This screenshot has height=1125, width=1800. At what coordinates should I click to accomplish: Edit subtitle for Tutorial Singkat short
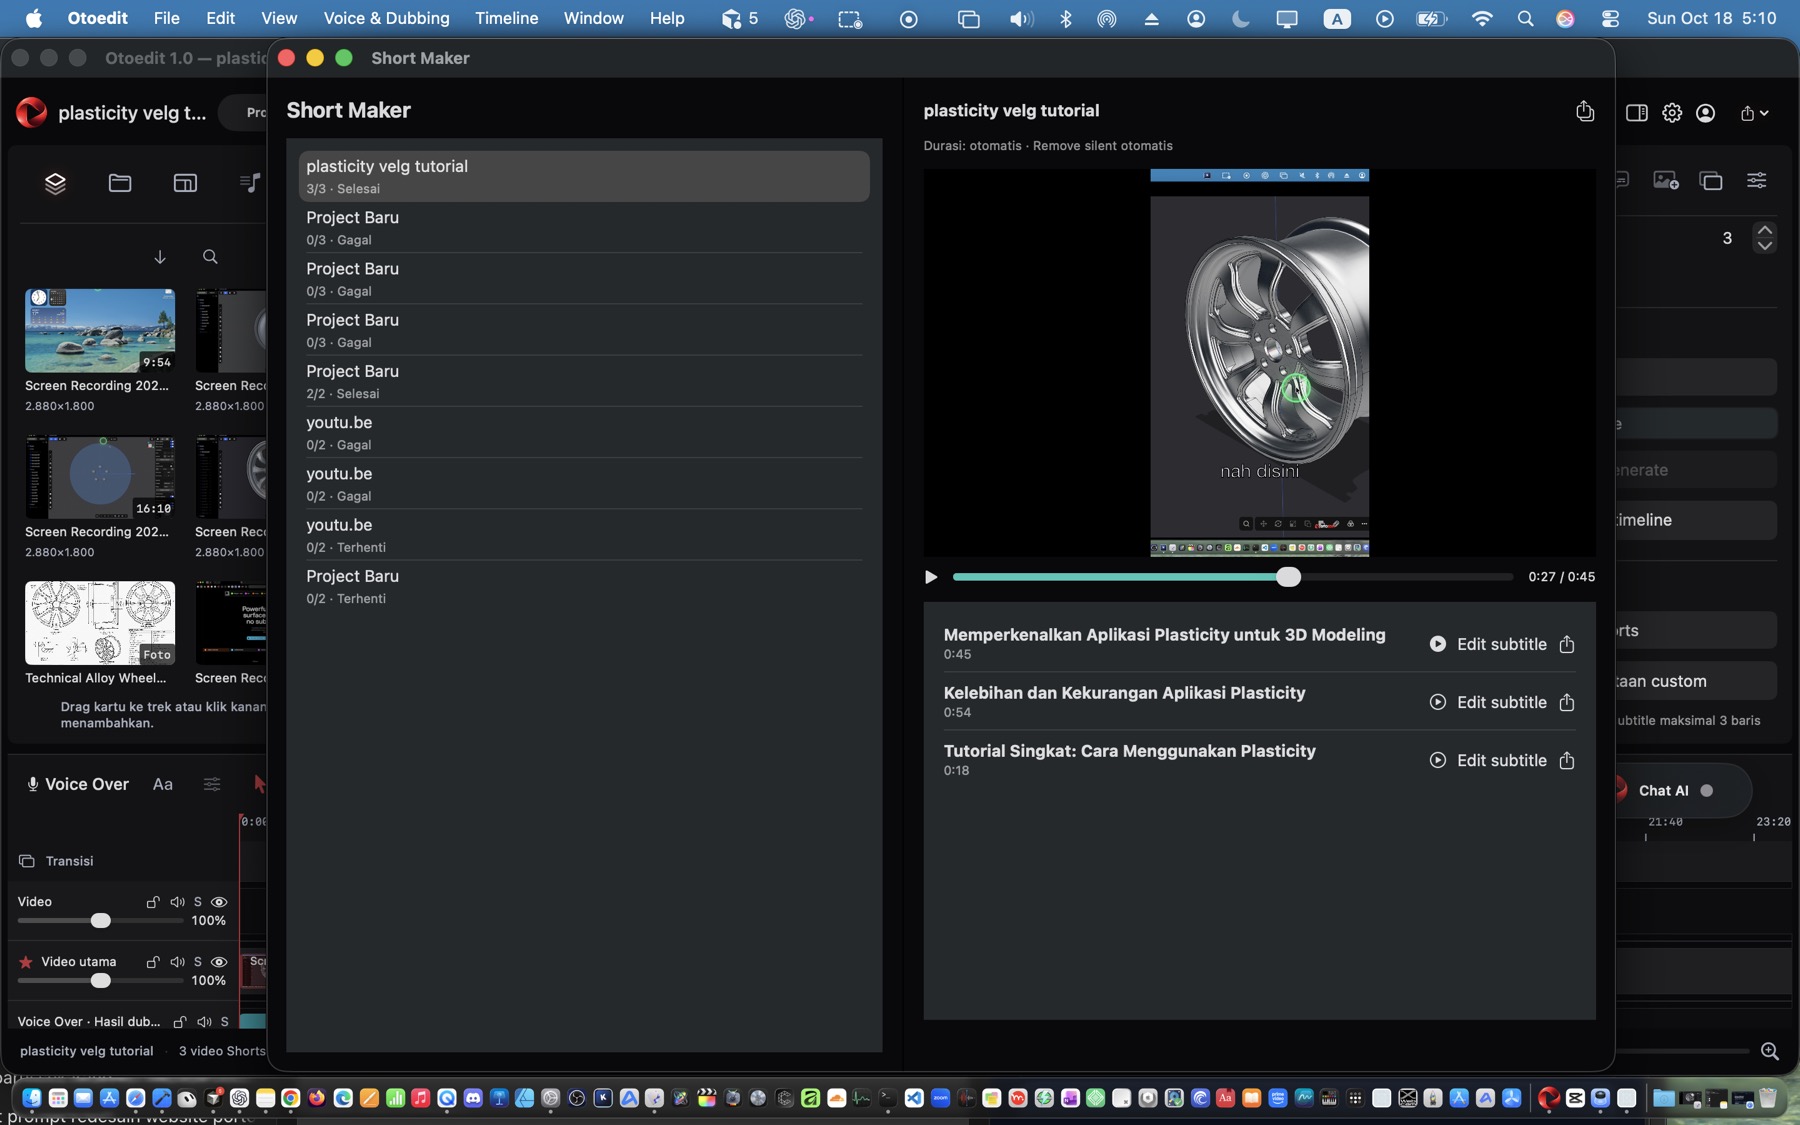point(1501,760)
